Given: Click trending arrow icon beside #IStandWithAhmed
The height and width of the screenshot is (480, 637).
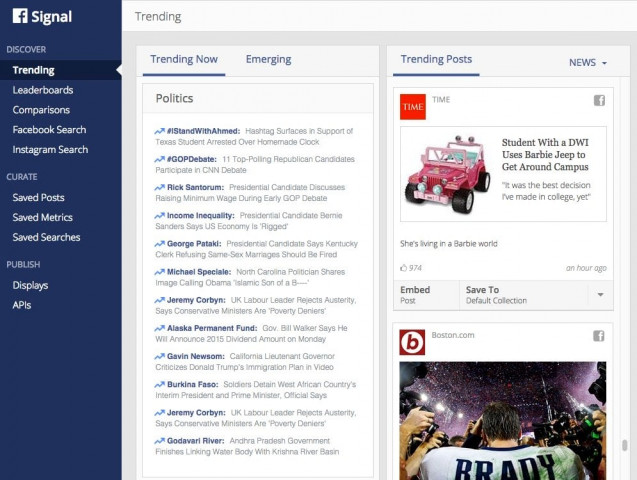Looking at the screenshot, I should [x=159, y=131].
